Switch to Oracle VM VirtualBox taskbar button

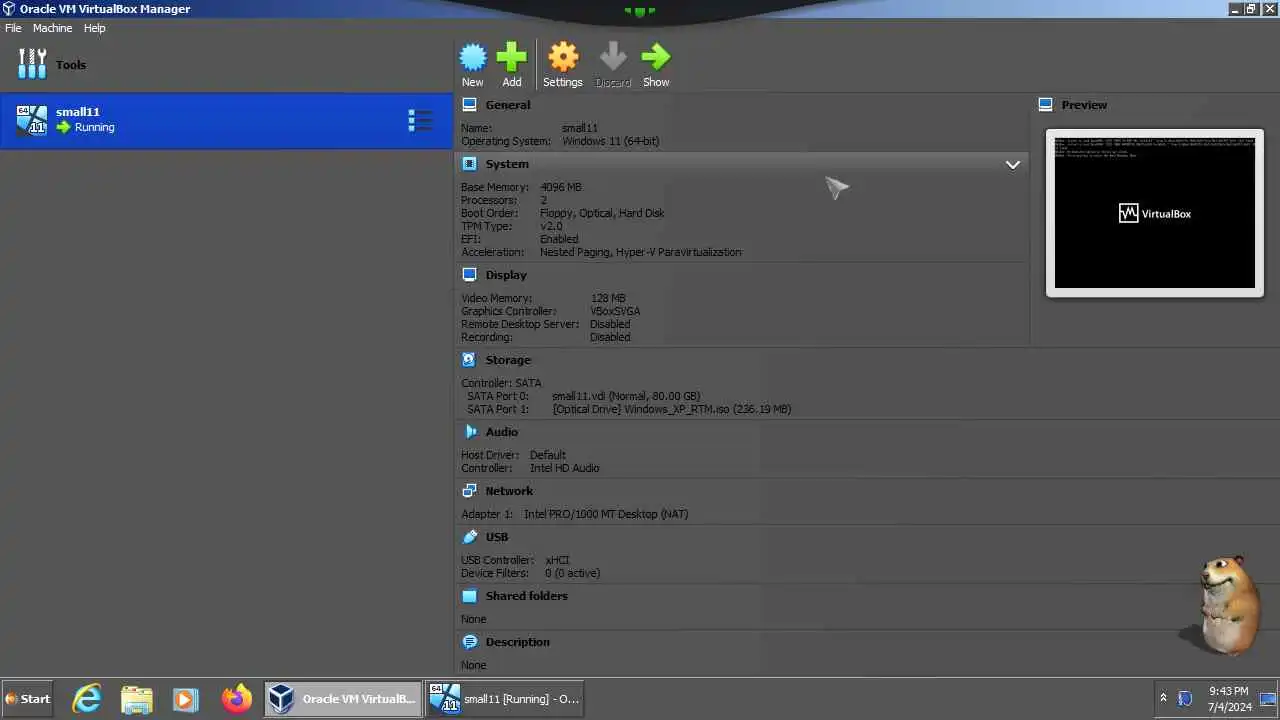click(343, 699)
